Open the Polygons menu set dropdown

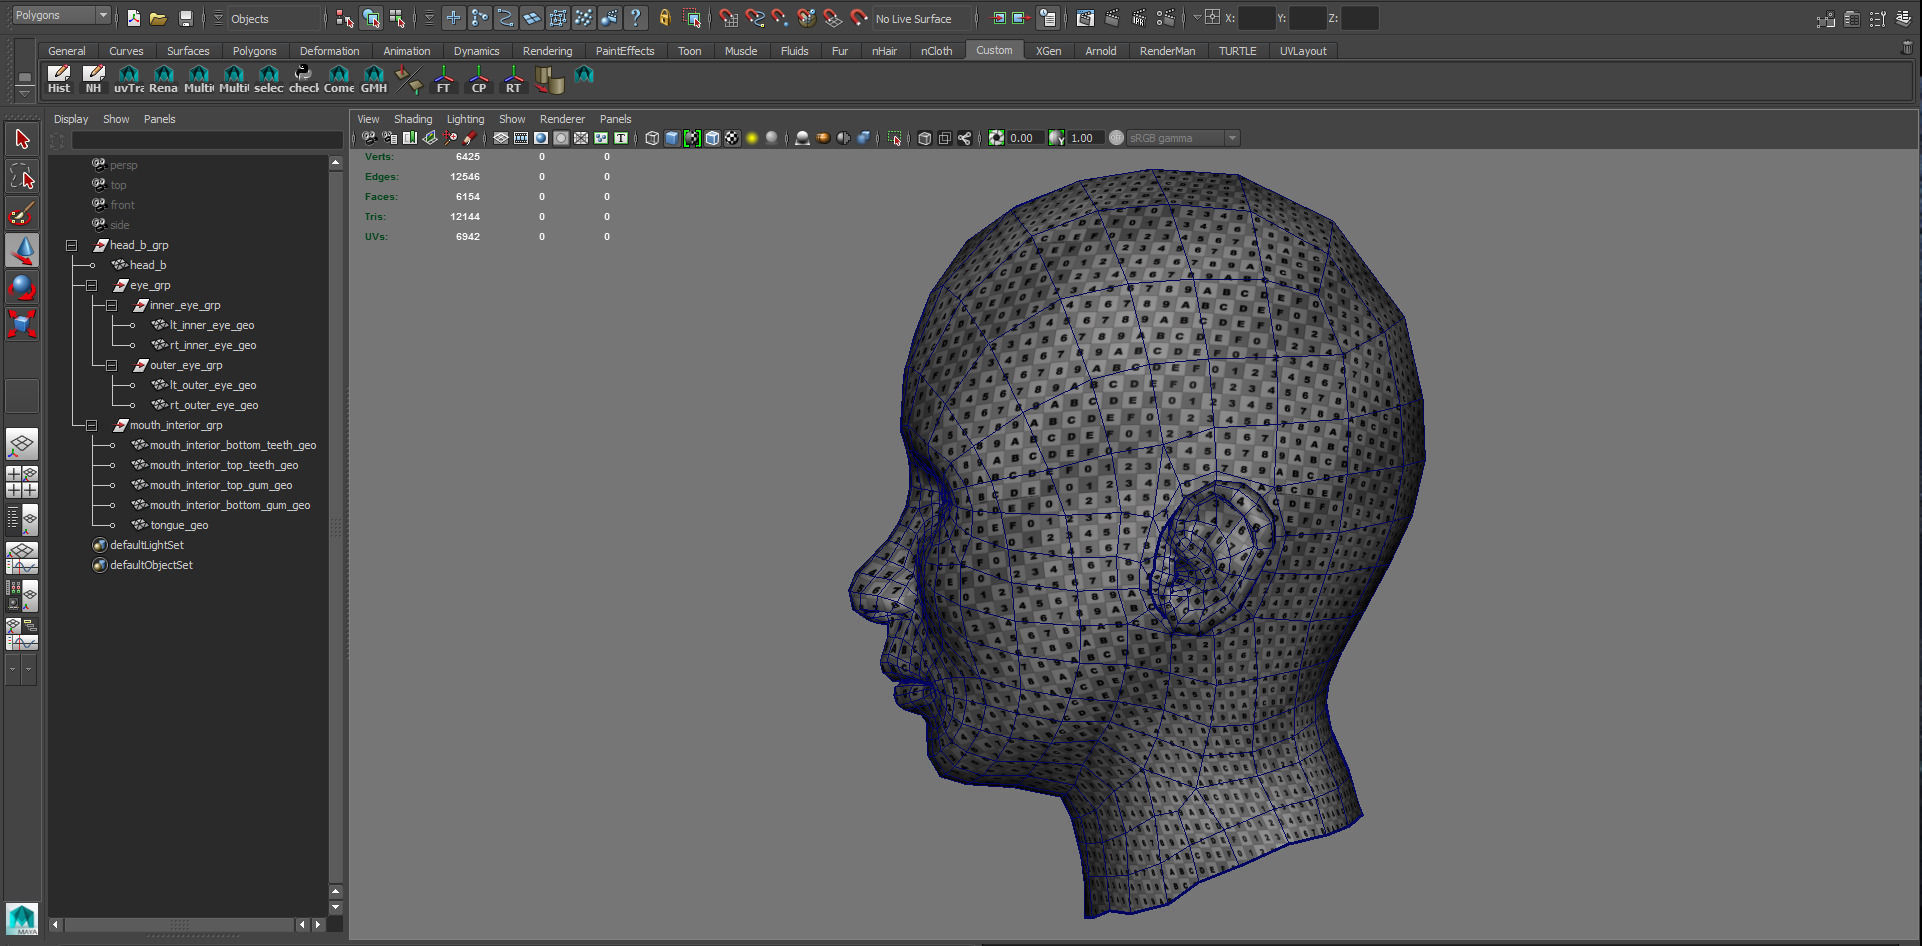(x=61, y=15)
